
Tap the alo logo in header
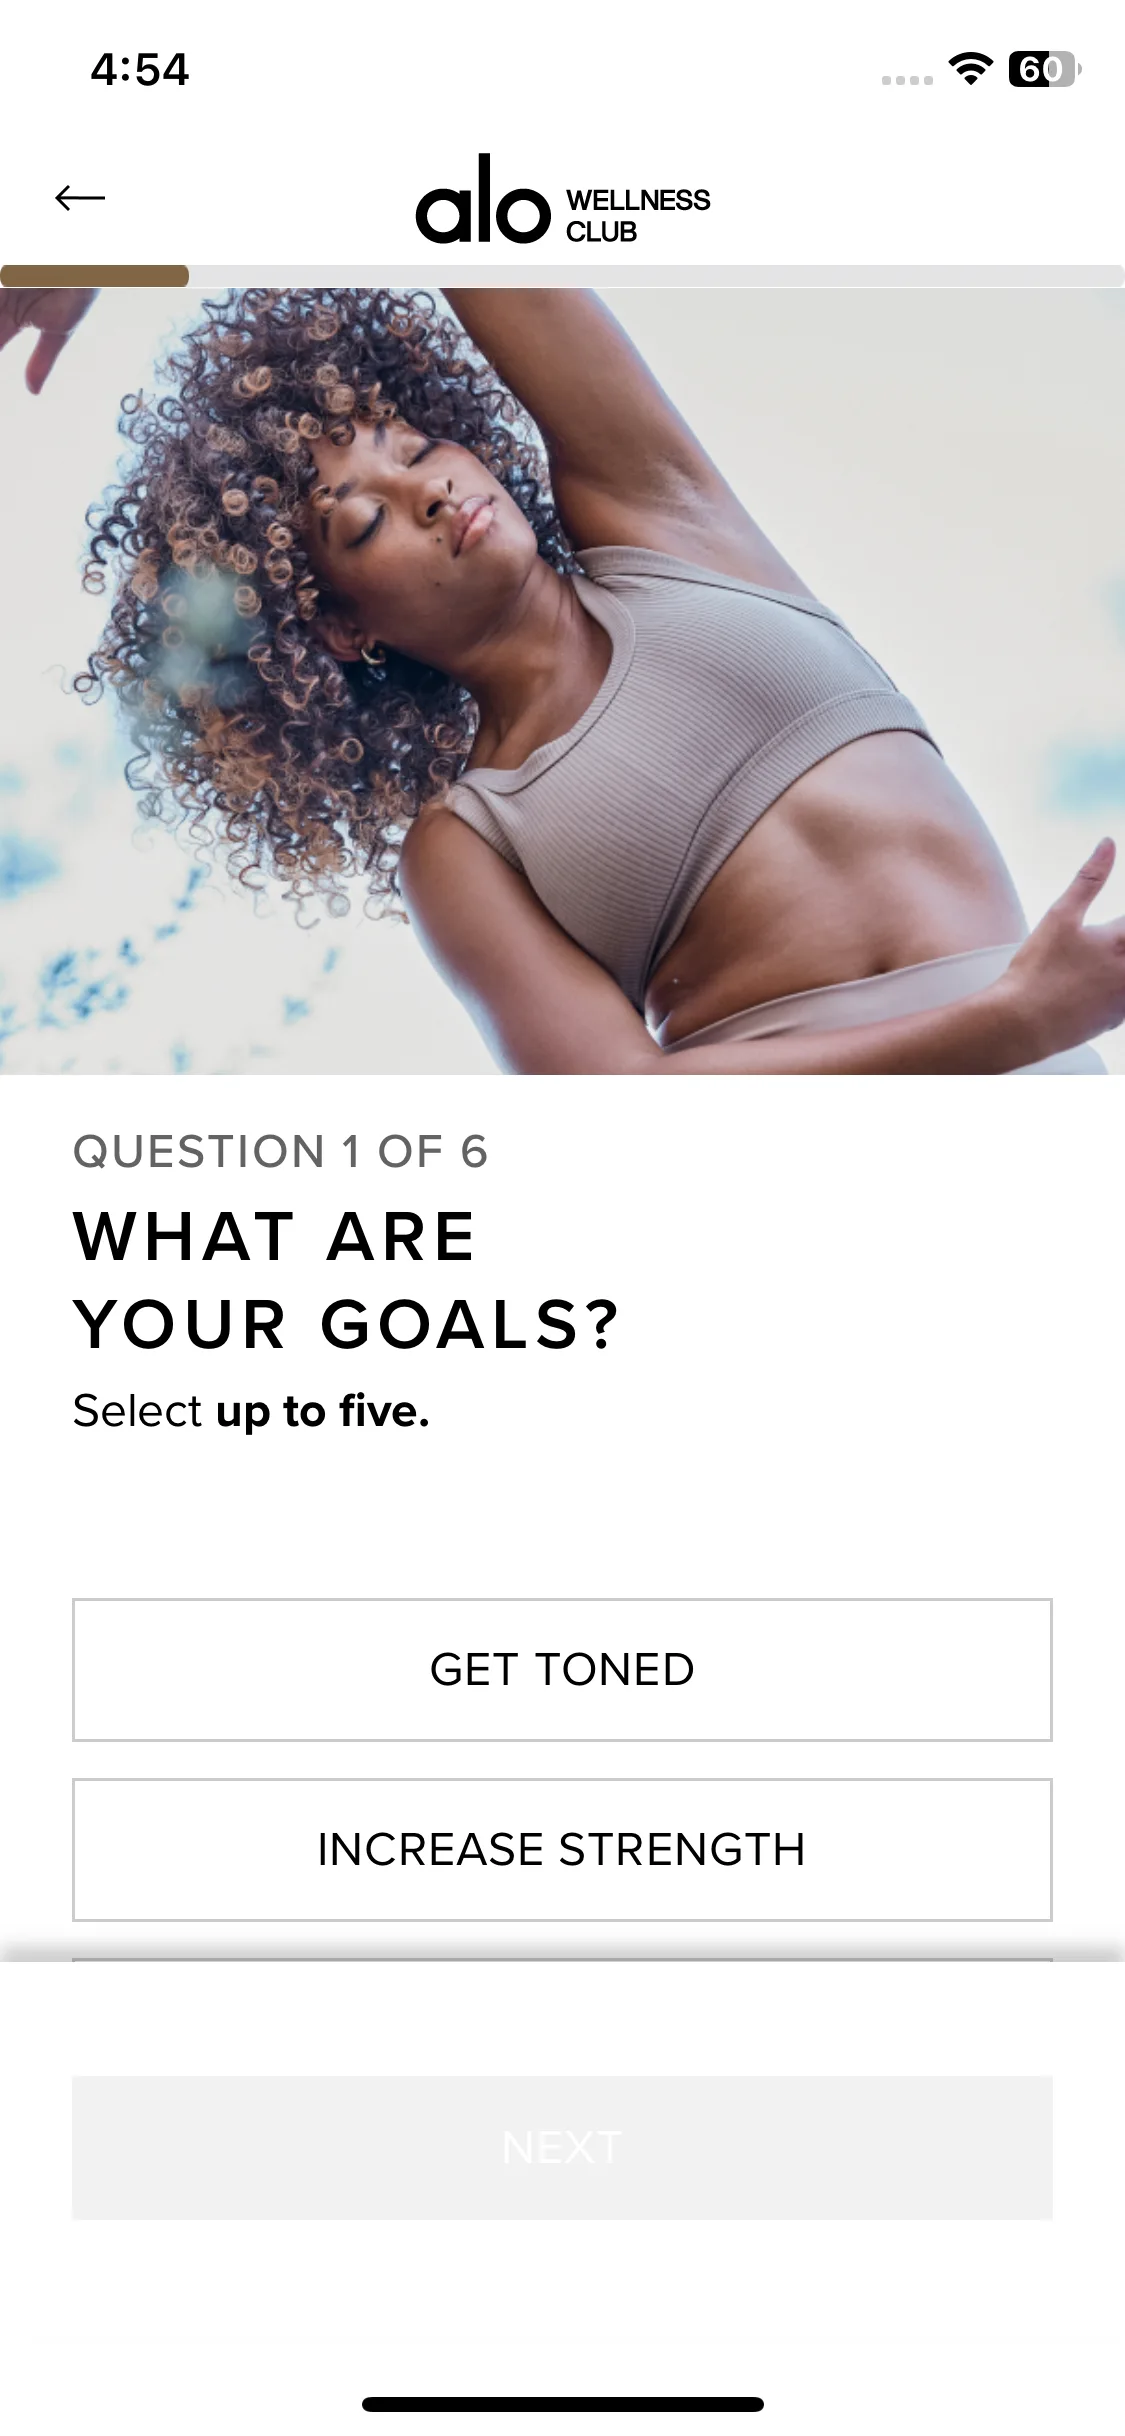[483, 200]
